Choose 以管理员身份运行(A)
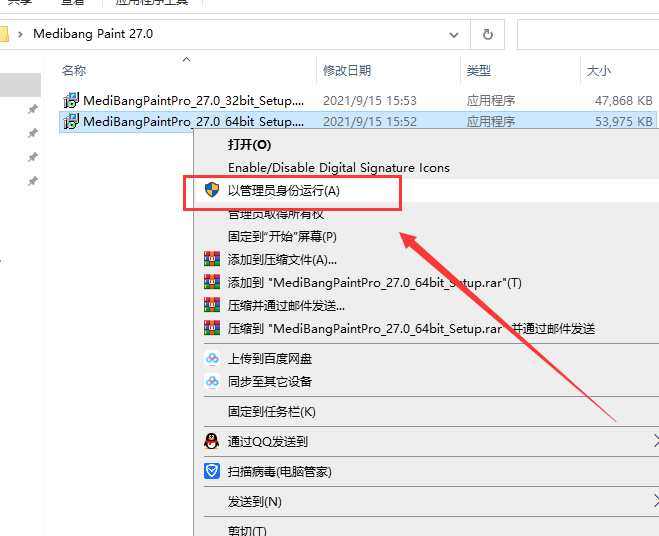Viewport: 659px width, 536px height. (x=284, y=191)
